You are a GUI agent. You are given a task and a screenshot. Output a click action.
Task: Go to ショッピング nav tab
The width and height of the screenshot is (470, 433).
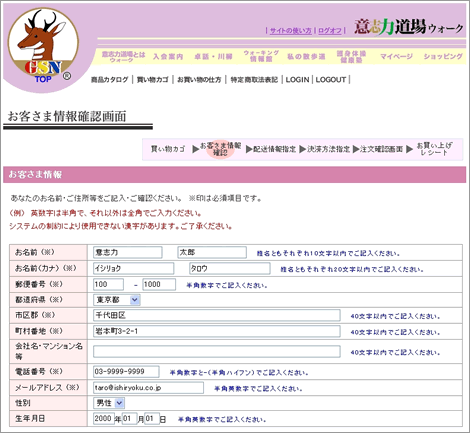tap(443, 56)
